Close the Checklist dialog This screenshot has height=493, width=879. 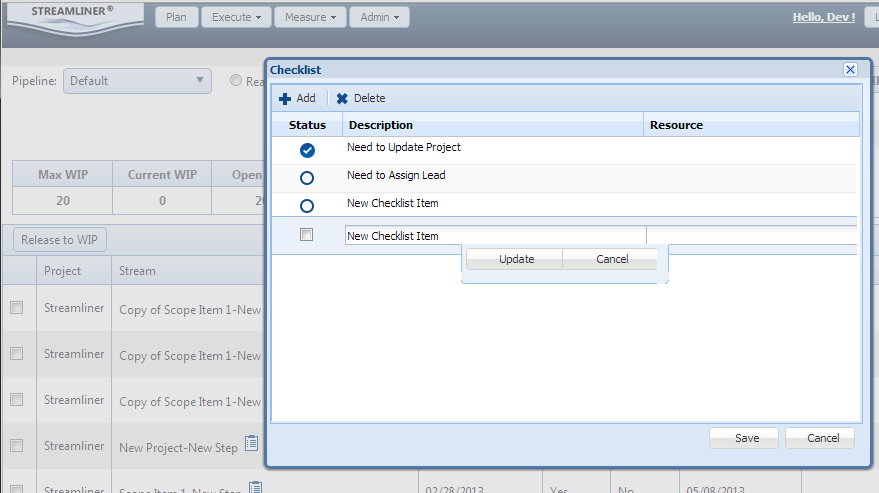click(x=850, y=70)
